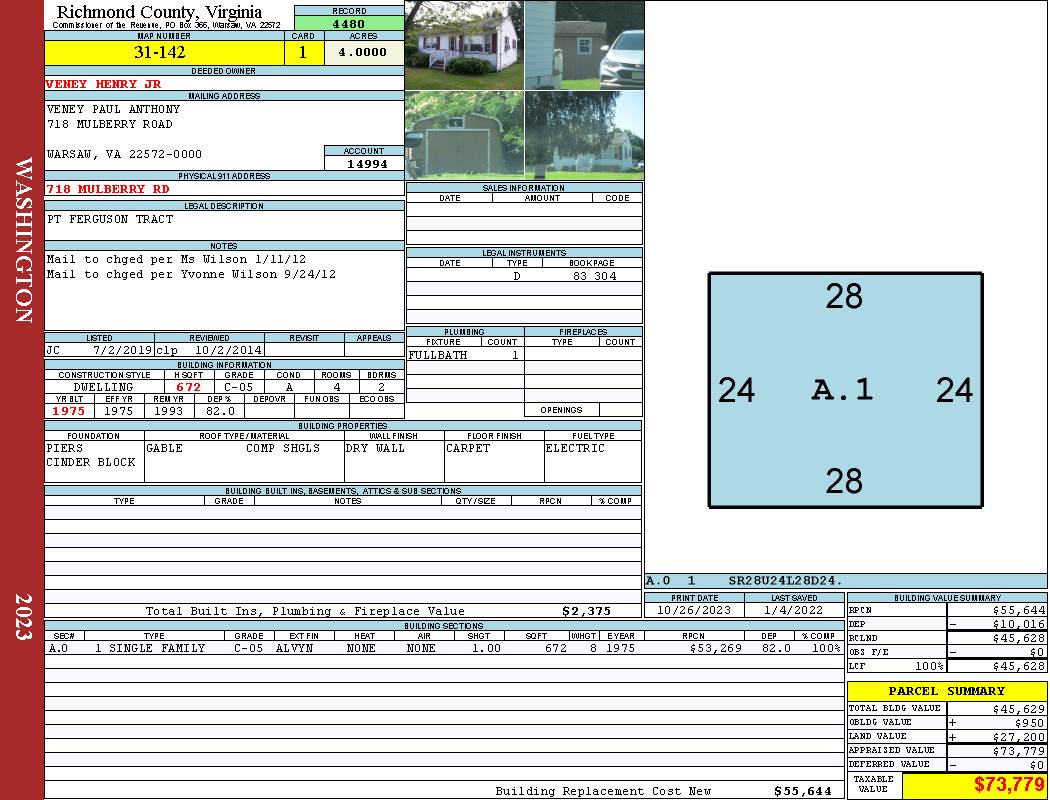
Task: Select the DEP % value 82.0
Action: 220,411
